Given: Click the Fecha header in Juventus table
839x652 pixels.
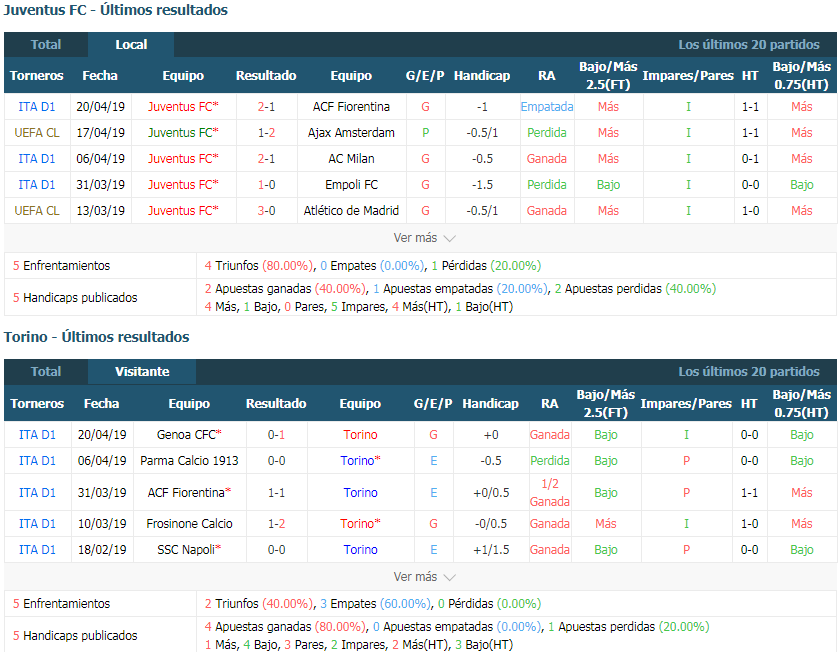Looking at the screenshot, I should click(x=100, y=75).
